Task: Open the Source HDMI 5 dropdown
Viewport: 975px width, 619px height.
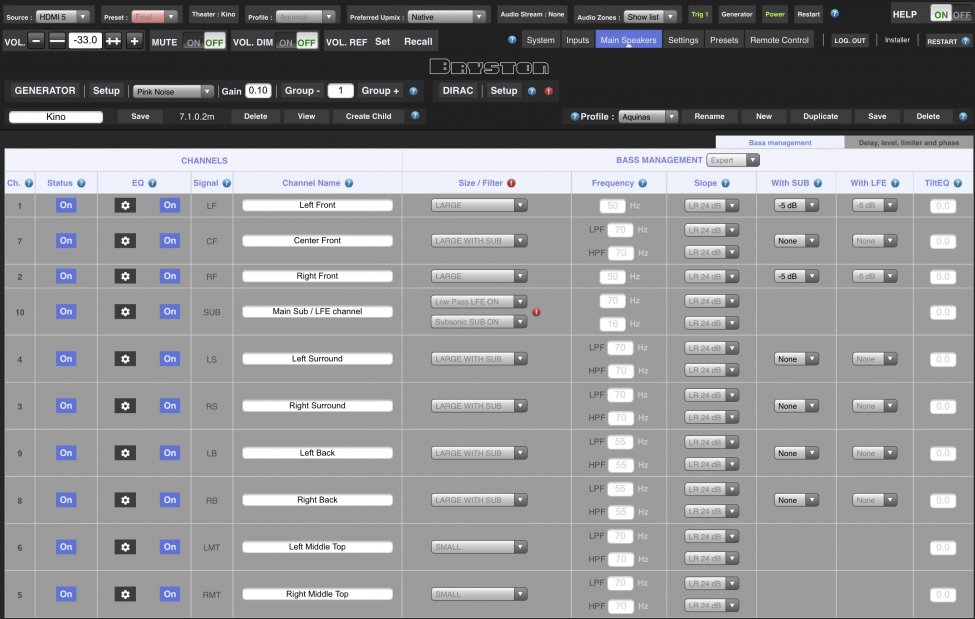Action: [62, 17]
